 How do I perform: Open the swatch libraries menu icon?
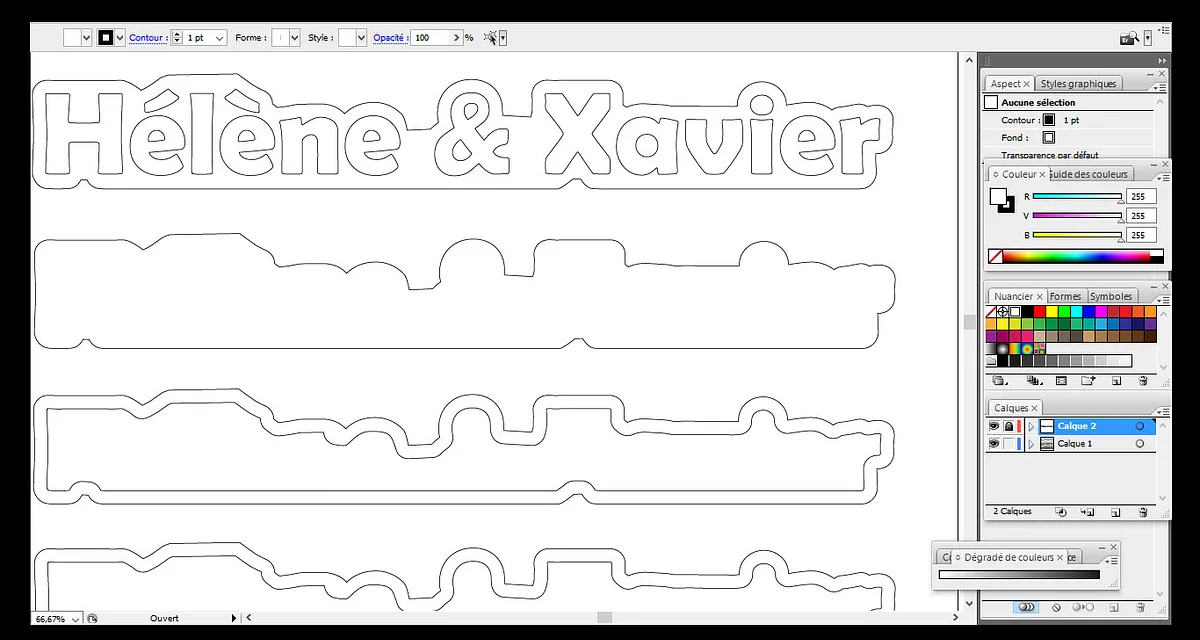[997, 381]
